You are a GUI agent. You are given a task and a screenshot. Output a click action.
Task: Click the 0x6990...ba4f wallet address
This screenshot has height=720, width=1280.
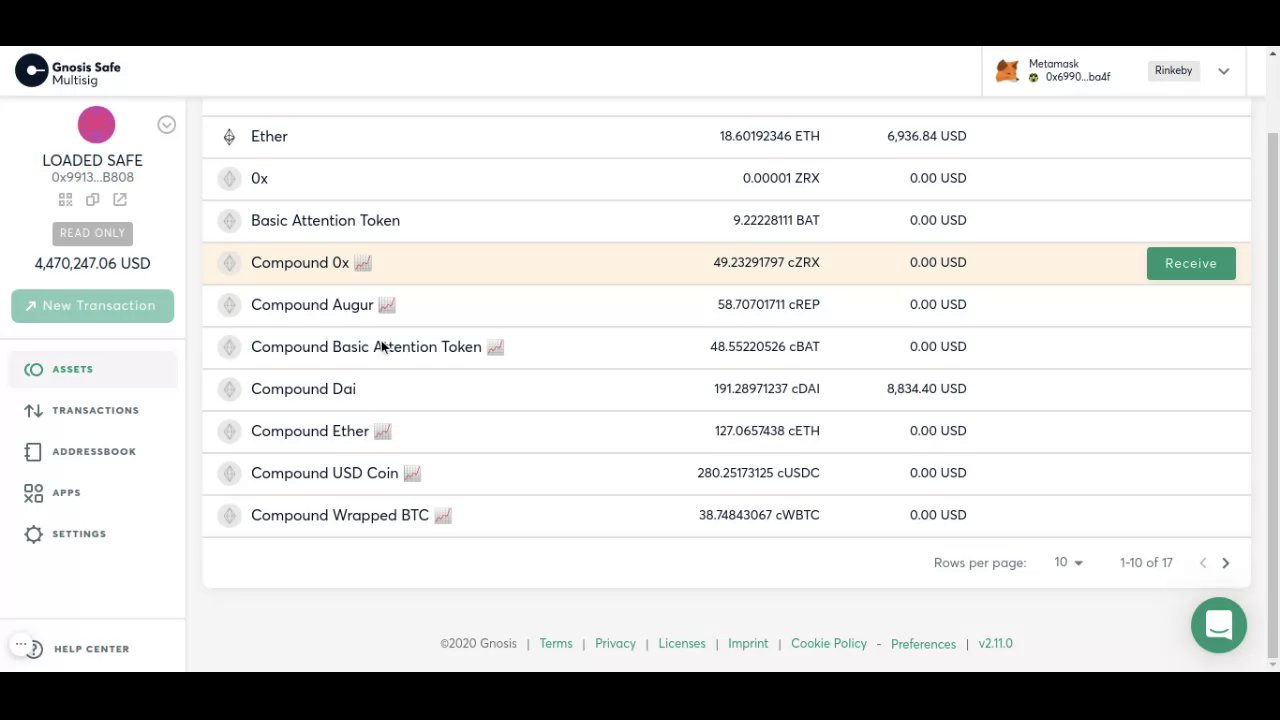(x=1078, y=77)
